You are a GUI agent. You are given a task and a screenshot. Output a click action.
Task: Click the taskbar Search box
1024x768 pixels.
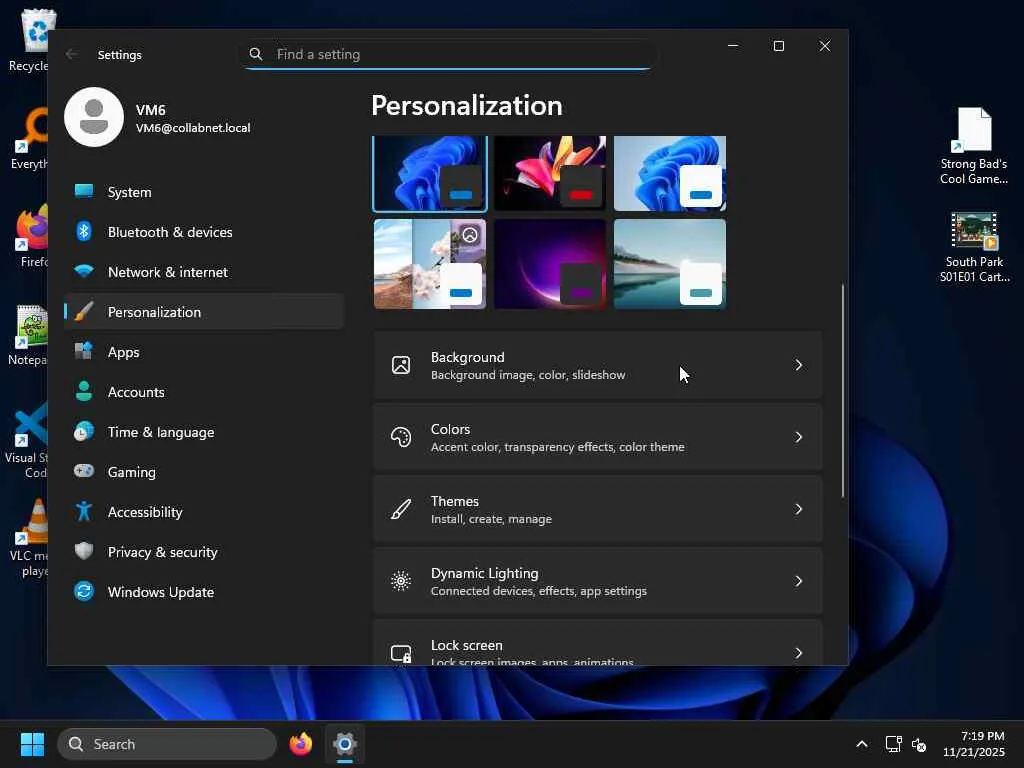click(167, 744)
